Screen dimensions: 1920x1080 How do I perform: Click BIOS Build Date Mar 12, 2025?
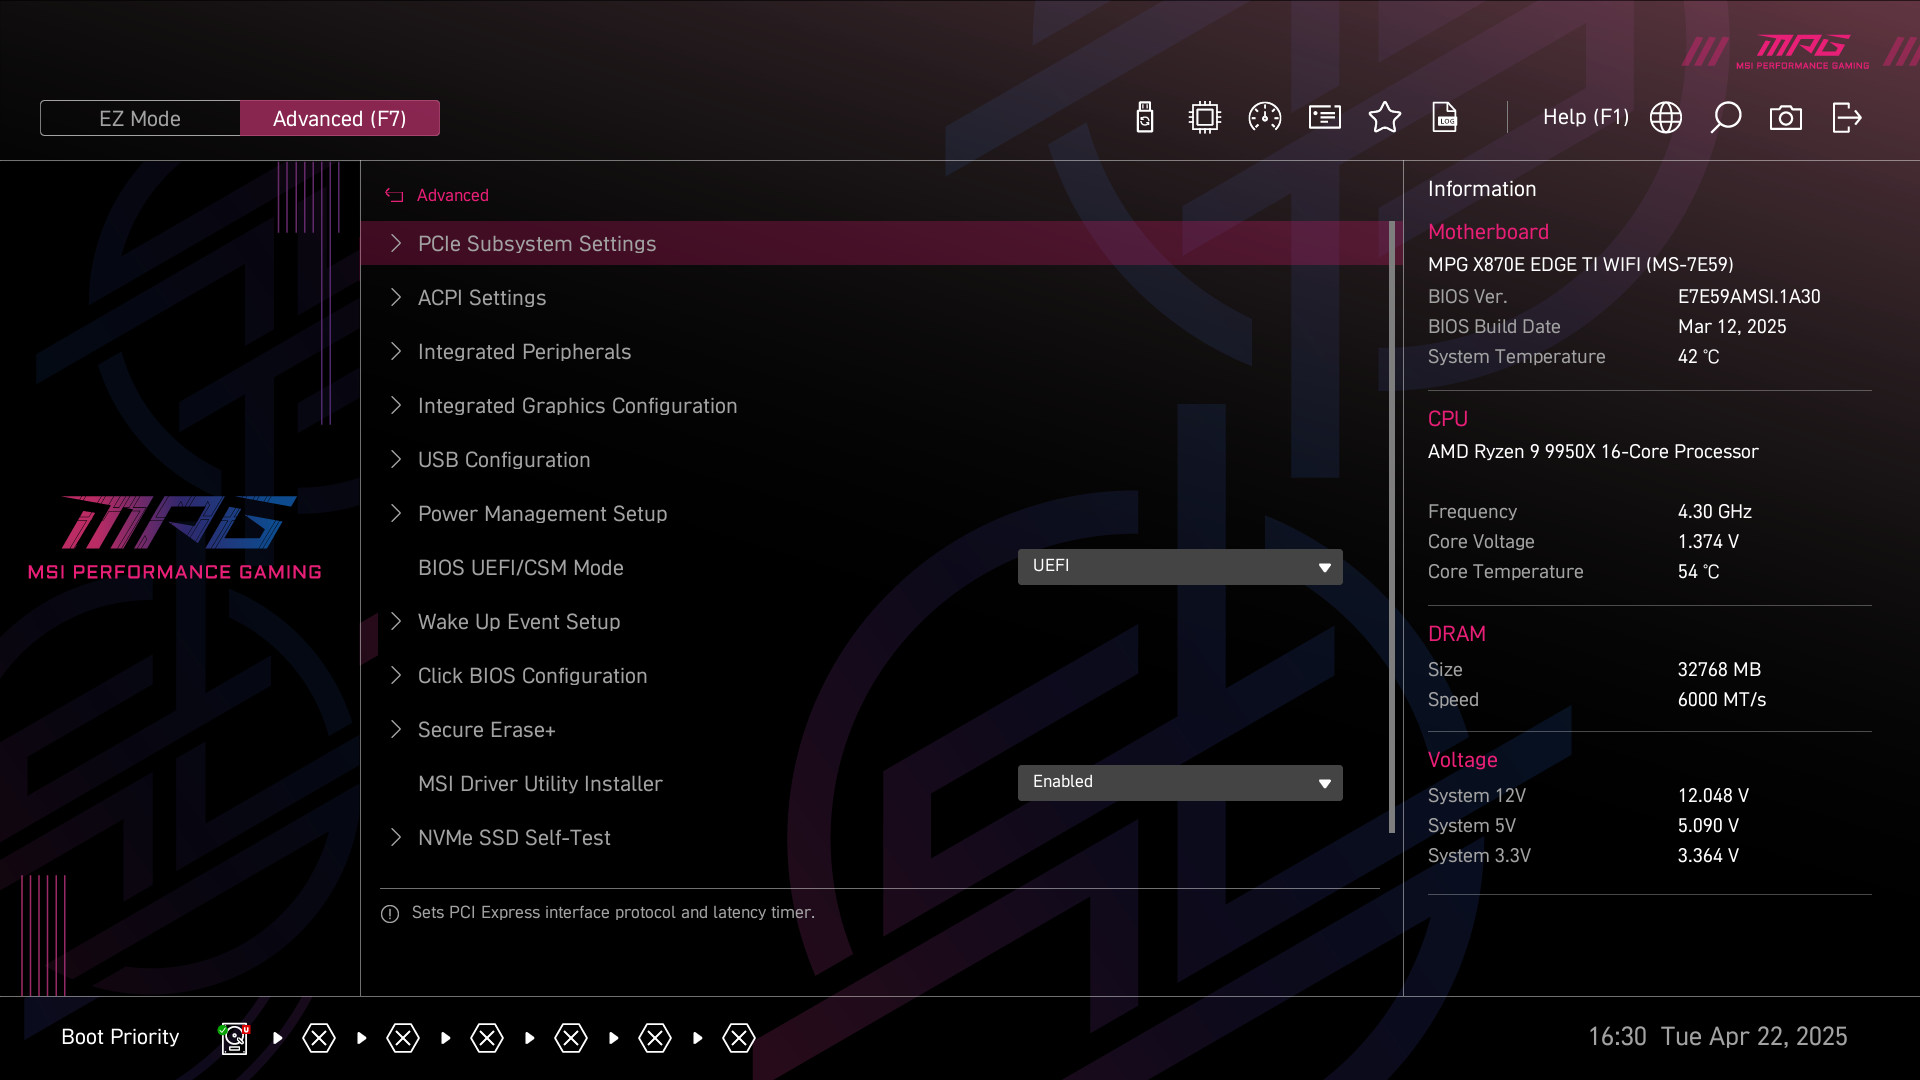(1732, 327)
